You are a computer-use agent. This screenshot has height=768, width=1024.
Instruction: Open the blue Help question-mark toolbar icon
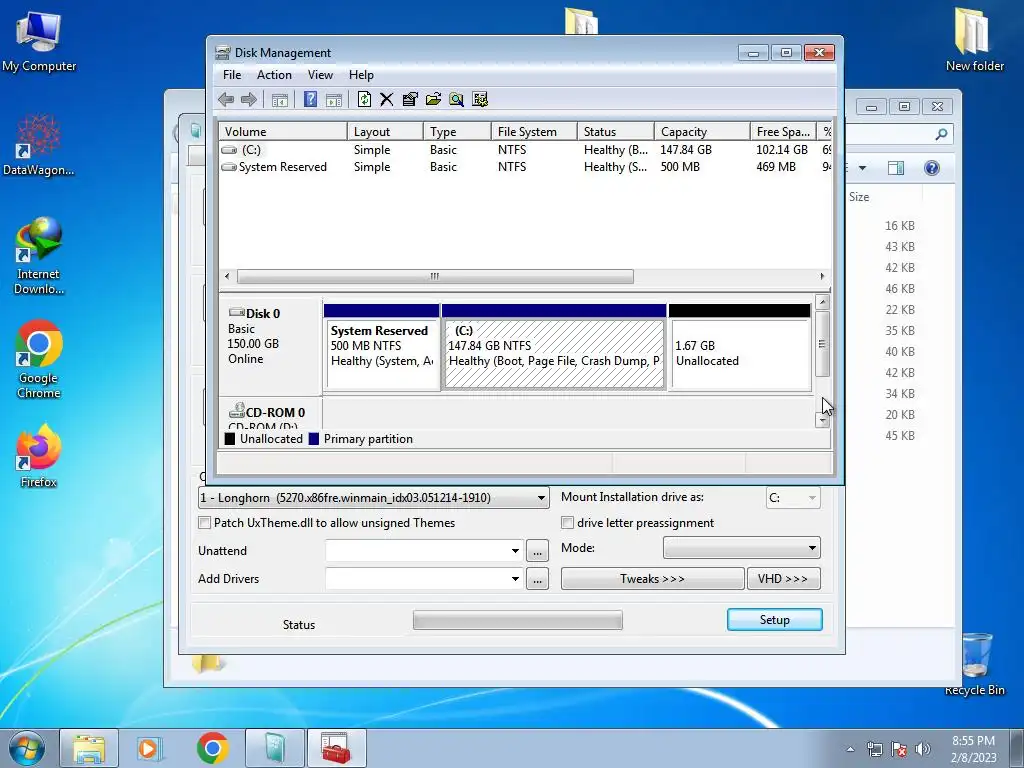pos(310,99)
